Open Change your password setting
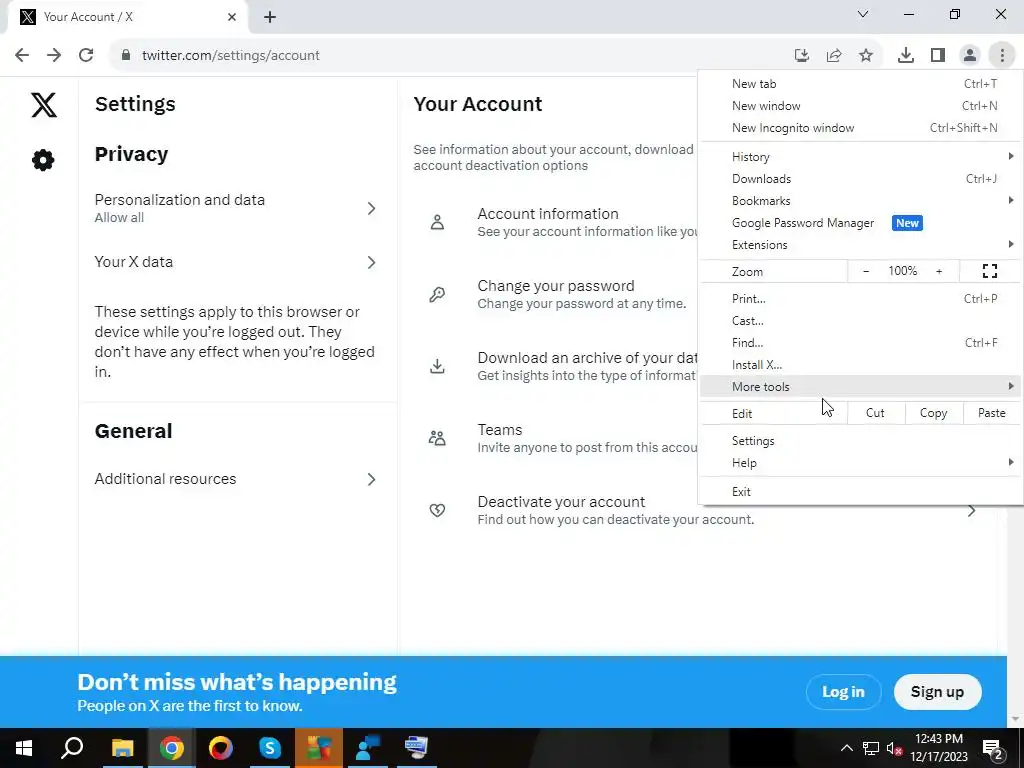This screenshot has height=768, width=1024. pyautogui.click(x=555, y=294)
